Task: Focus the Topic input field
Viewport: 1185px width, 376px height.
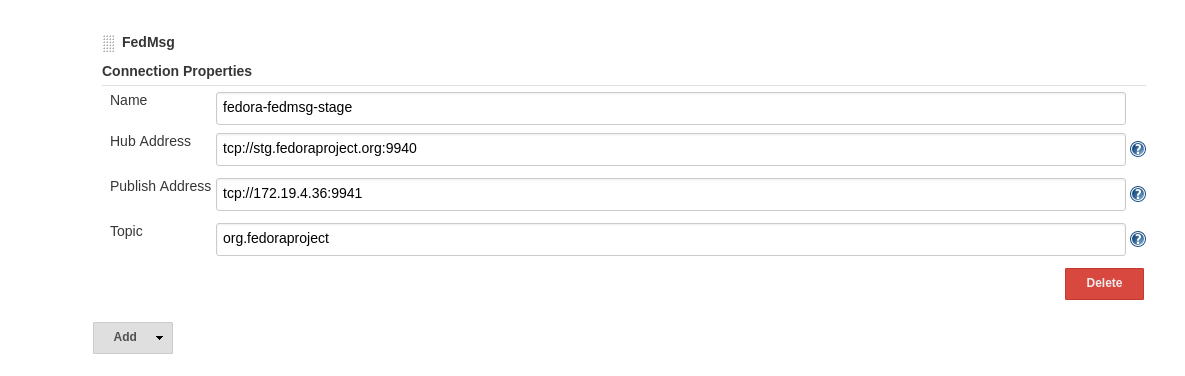Action: (x=670, y=239)
